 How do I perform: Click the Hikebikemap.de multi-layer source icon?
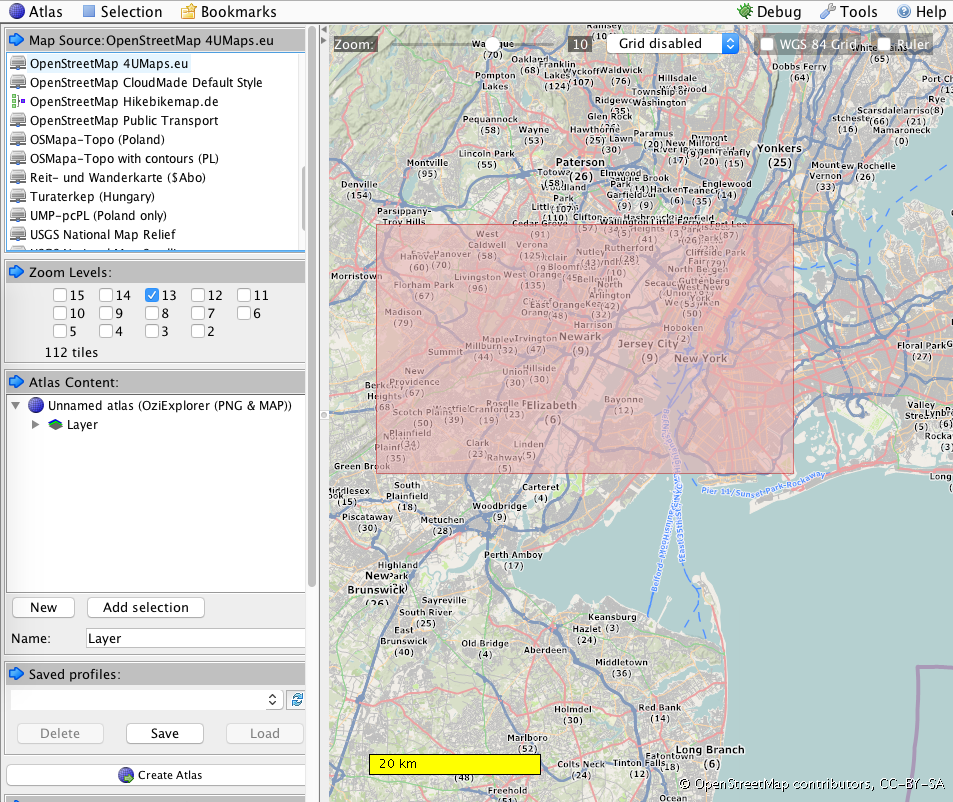[x=18, y=101]
